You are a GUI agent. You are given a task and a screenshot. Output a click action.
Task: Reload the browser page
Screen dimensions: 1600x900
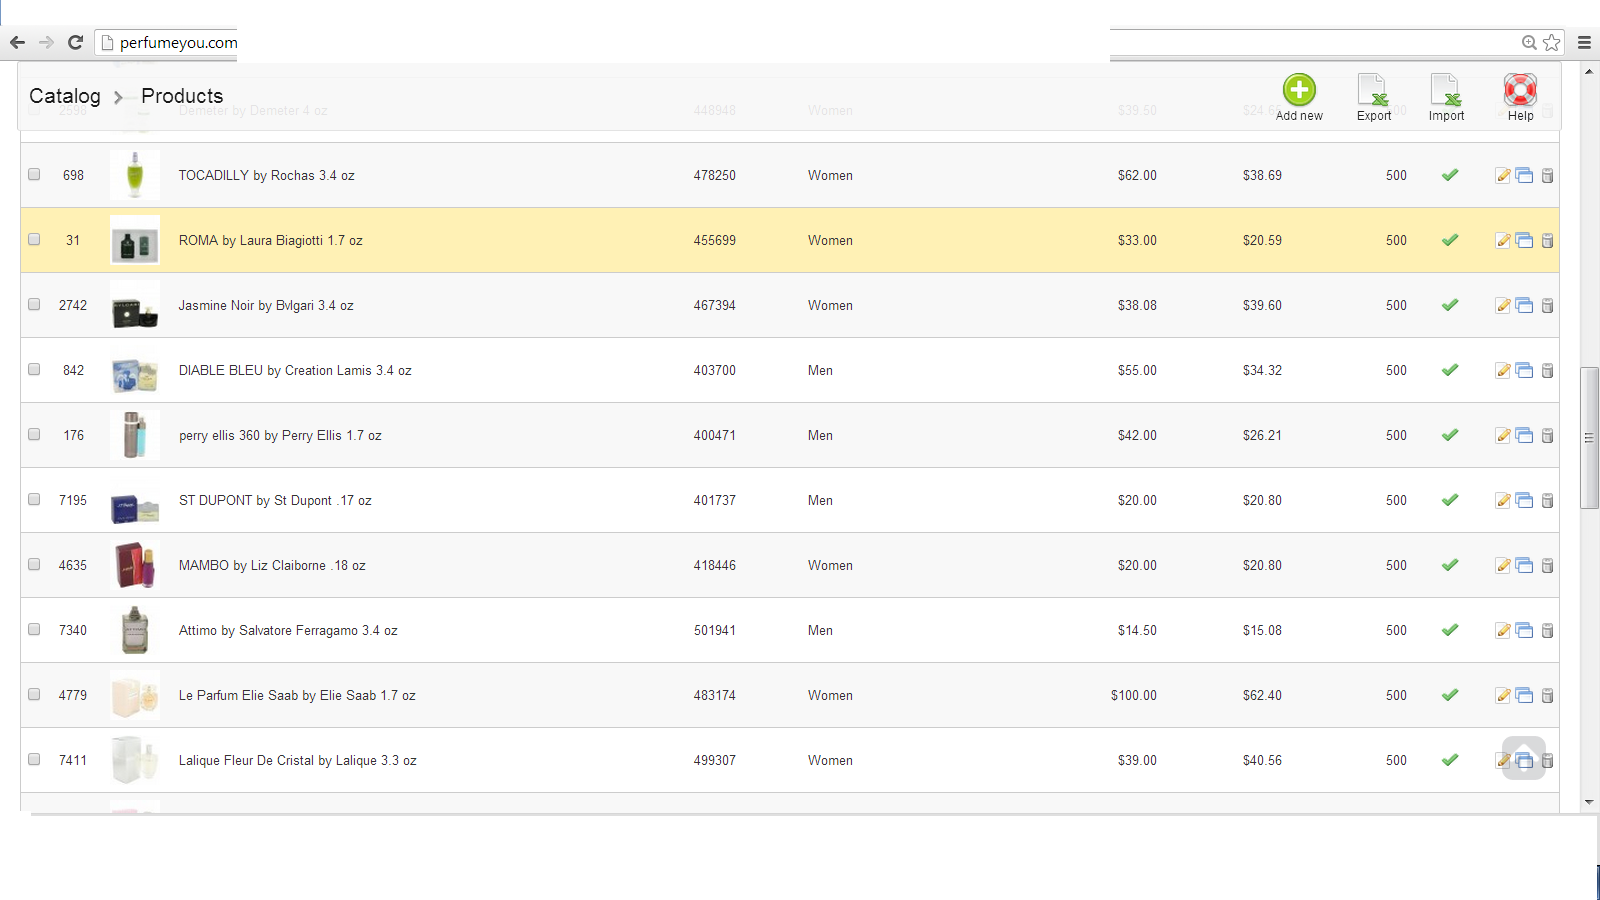75,42
